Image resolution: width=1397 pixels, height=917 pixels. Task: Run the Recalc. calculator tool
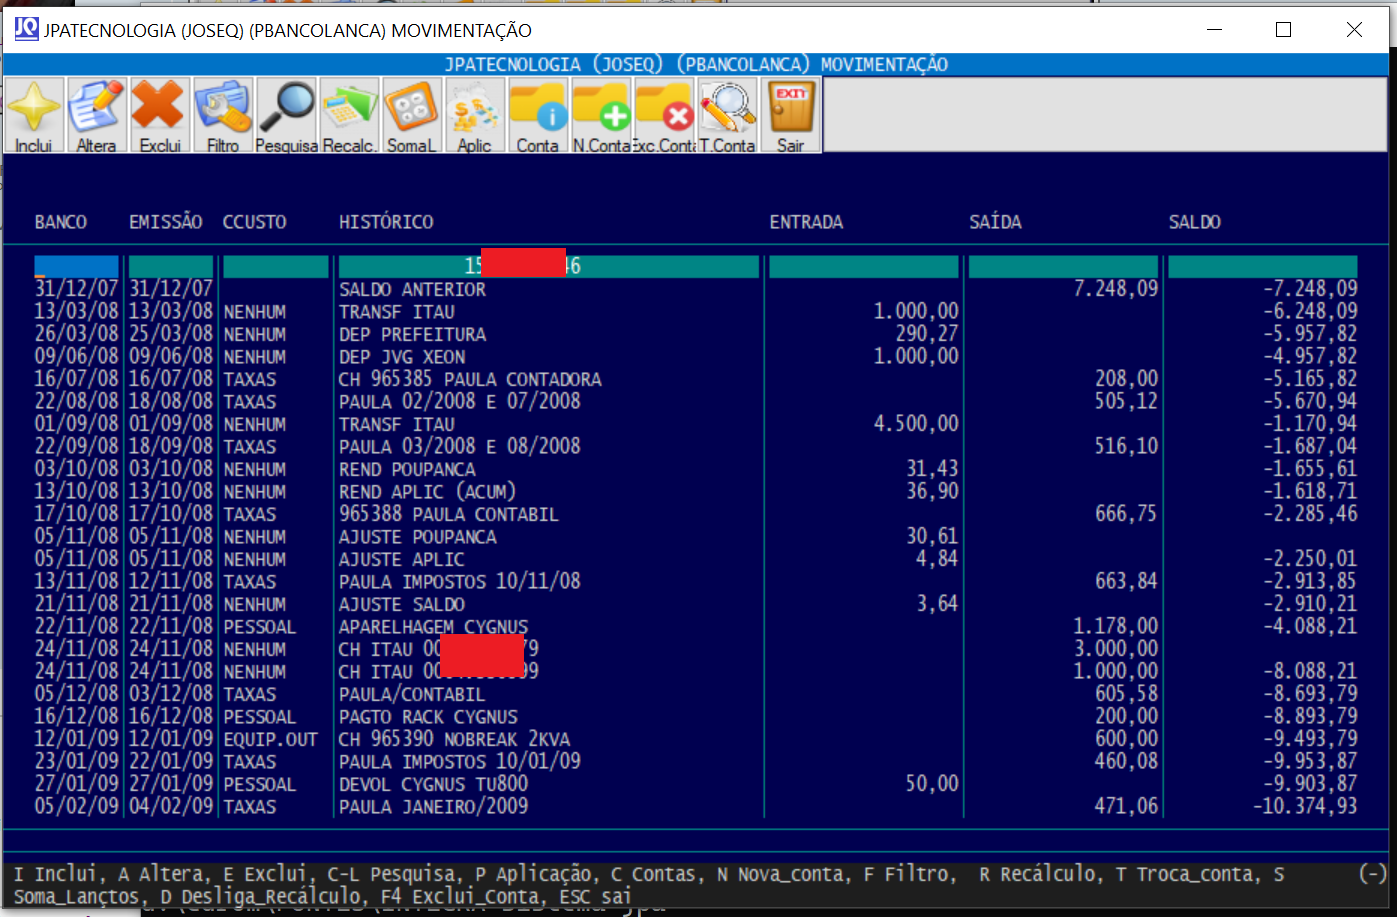(x=348, y=114)
